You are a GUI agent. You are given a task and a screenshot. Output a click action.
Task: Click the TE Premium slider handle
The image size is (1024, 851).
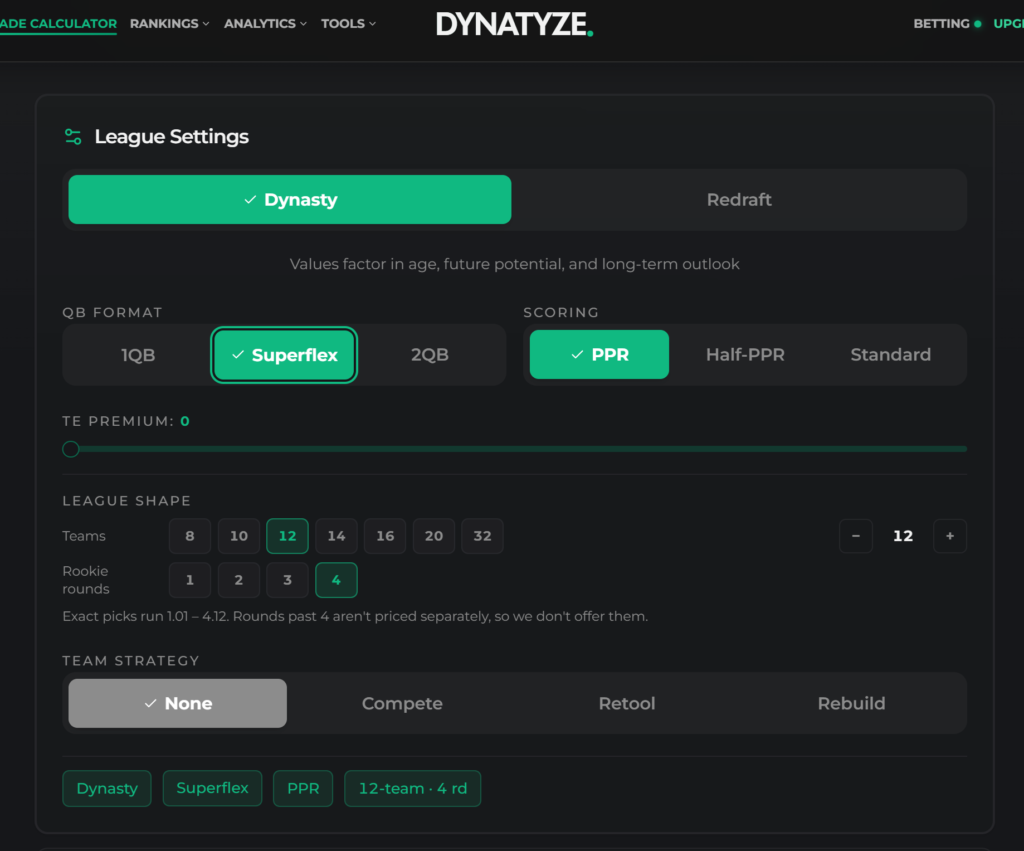pyautogui.click(x=71, y=449)
